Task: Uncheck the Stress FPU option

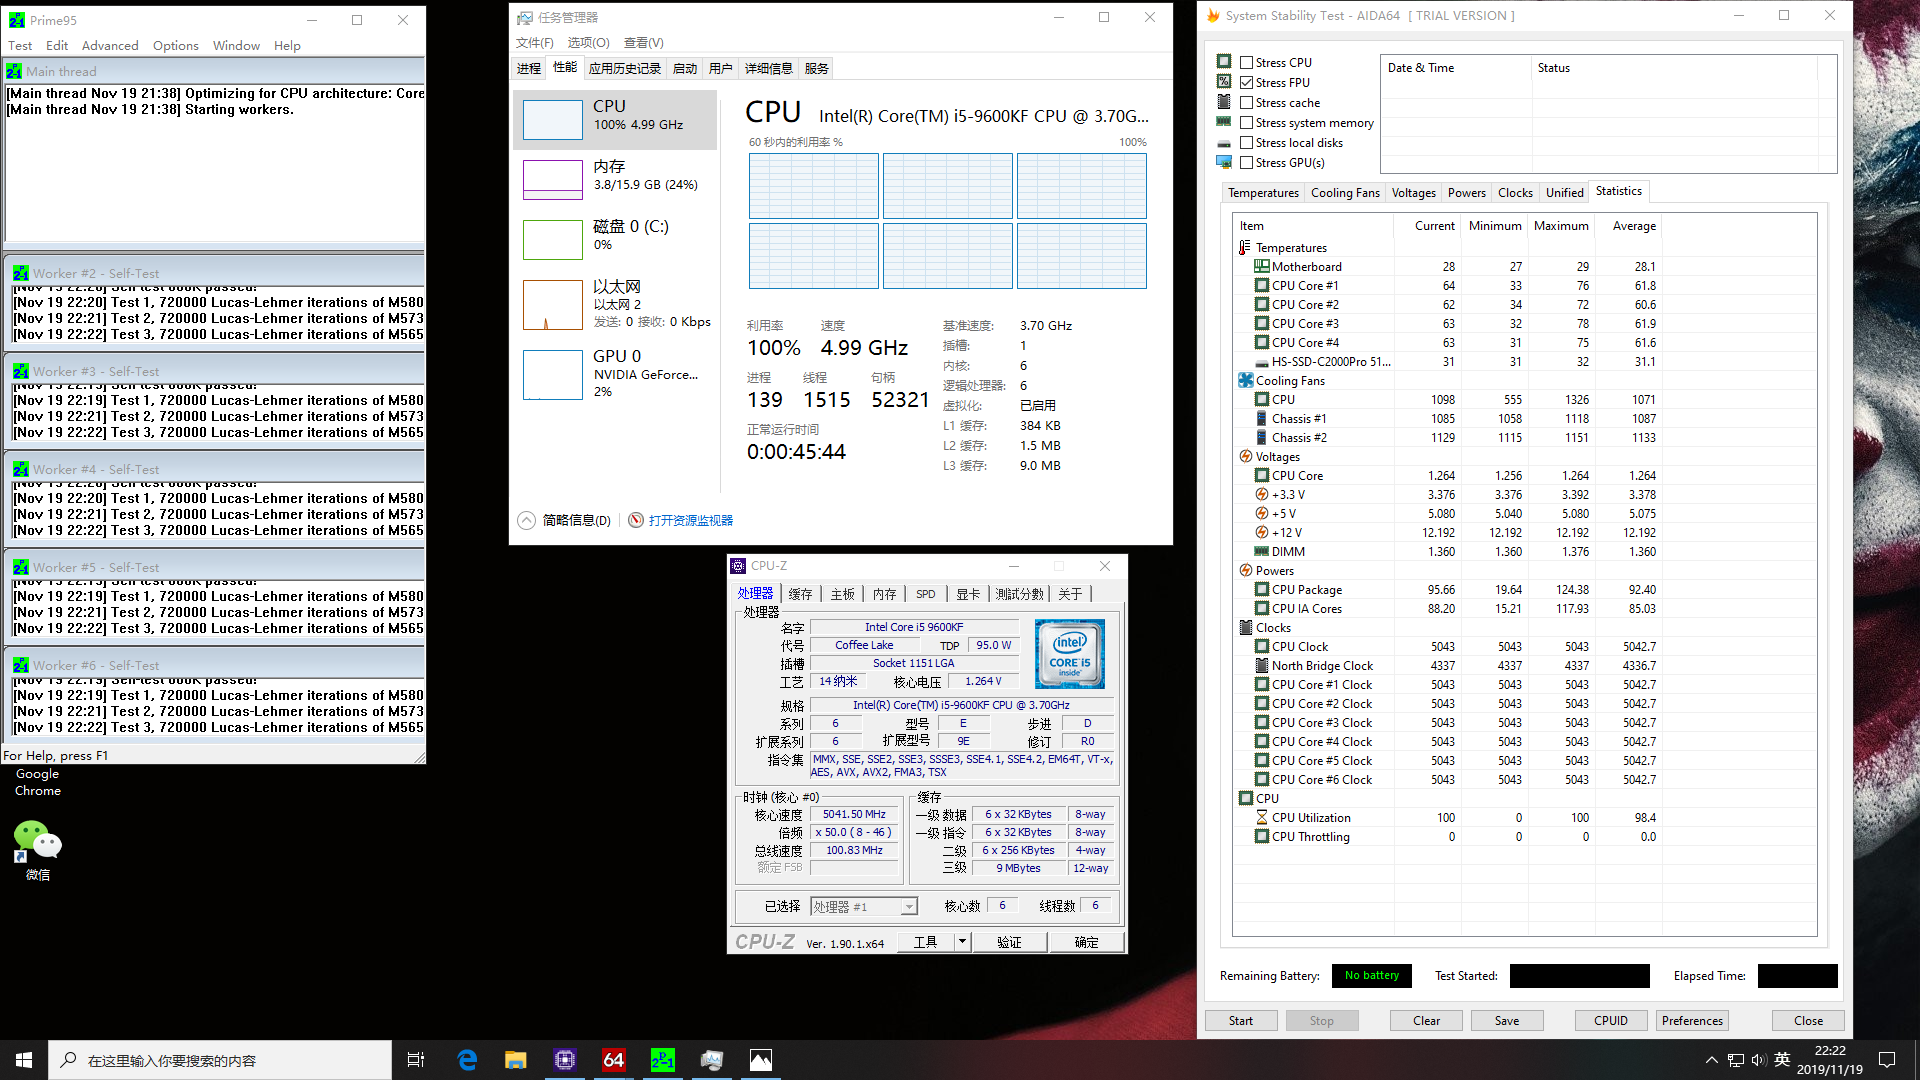Action: [1246, 82]
